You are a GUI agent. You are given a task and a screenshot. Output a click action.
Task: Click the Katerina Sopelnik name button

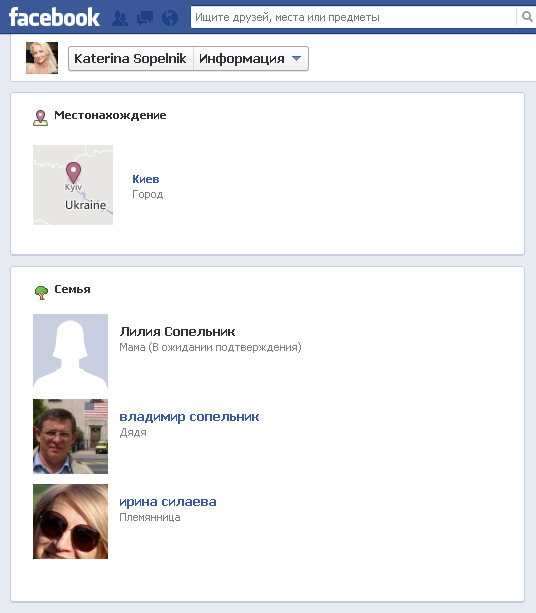131,59
